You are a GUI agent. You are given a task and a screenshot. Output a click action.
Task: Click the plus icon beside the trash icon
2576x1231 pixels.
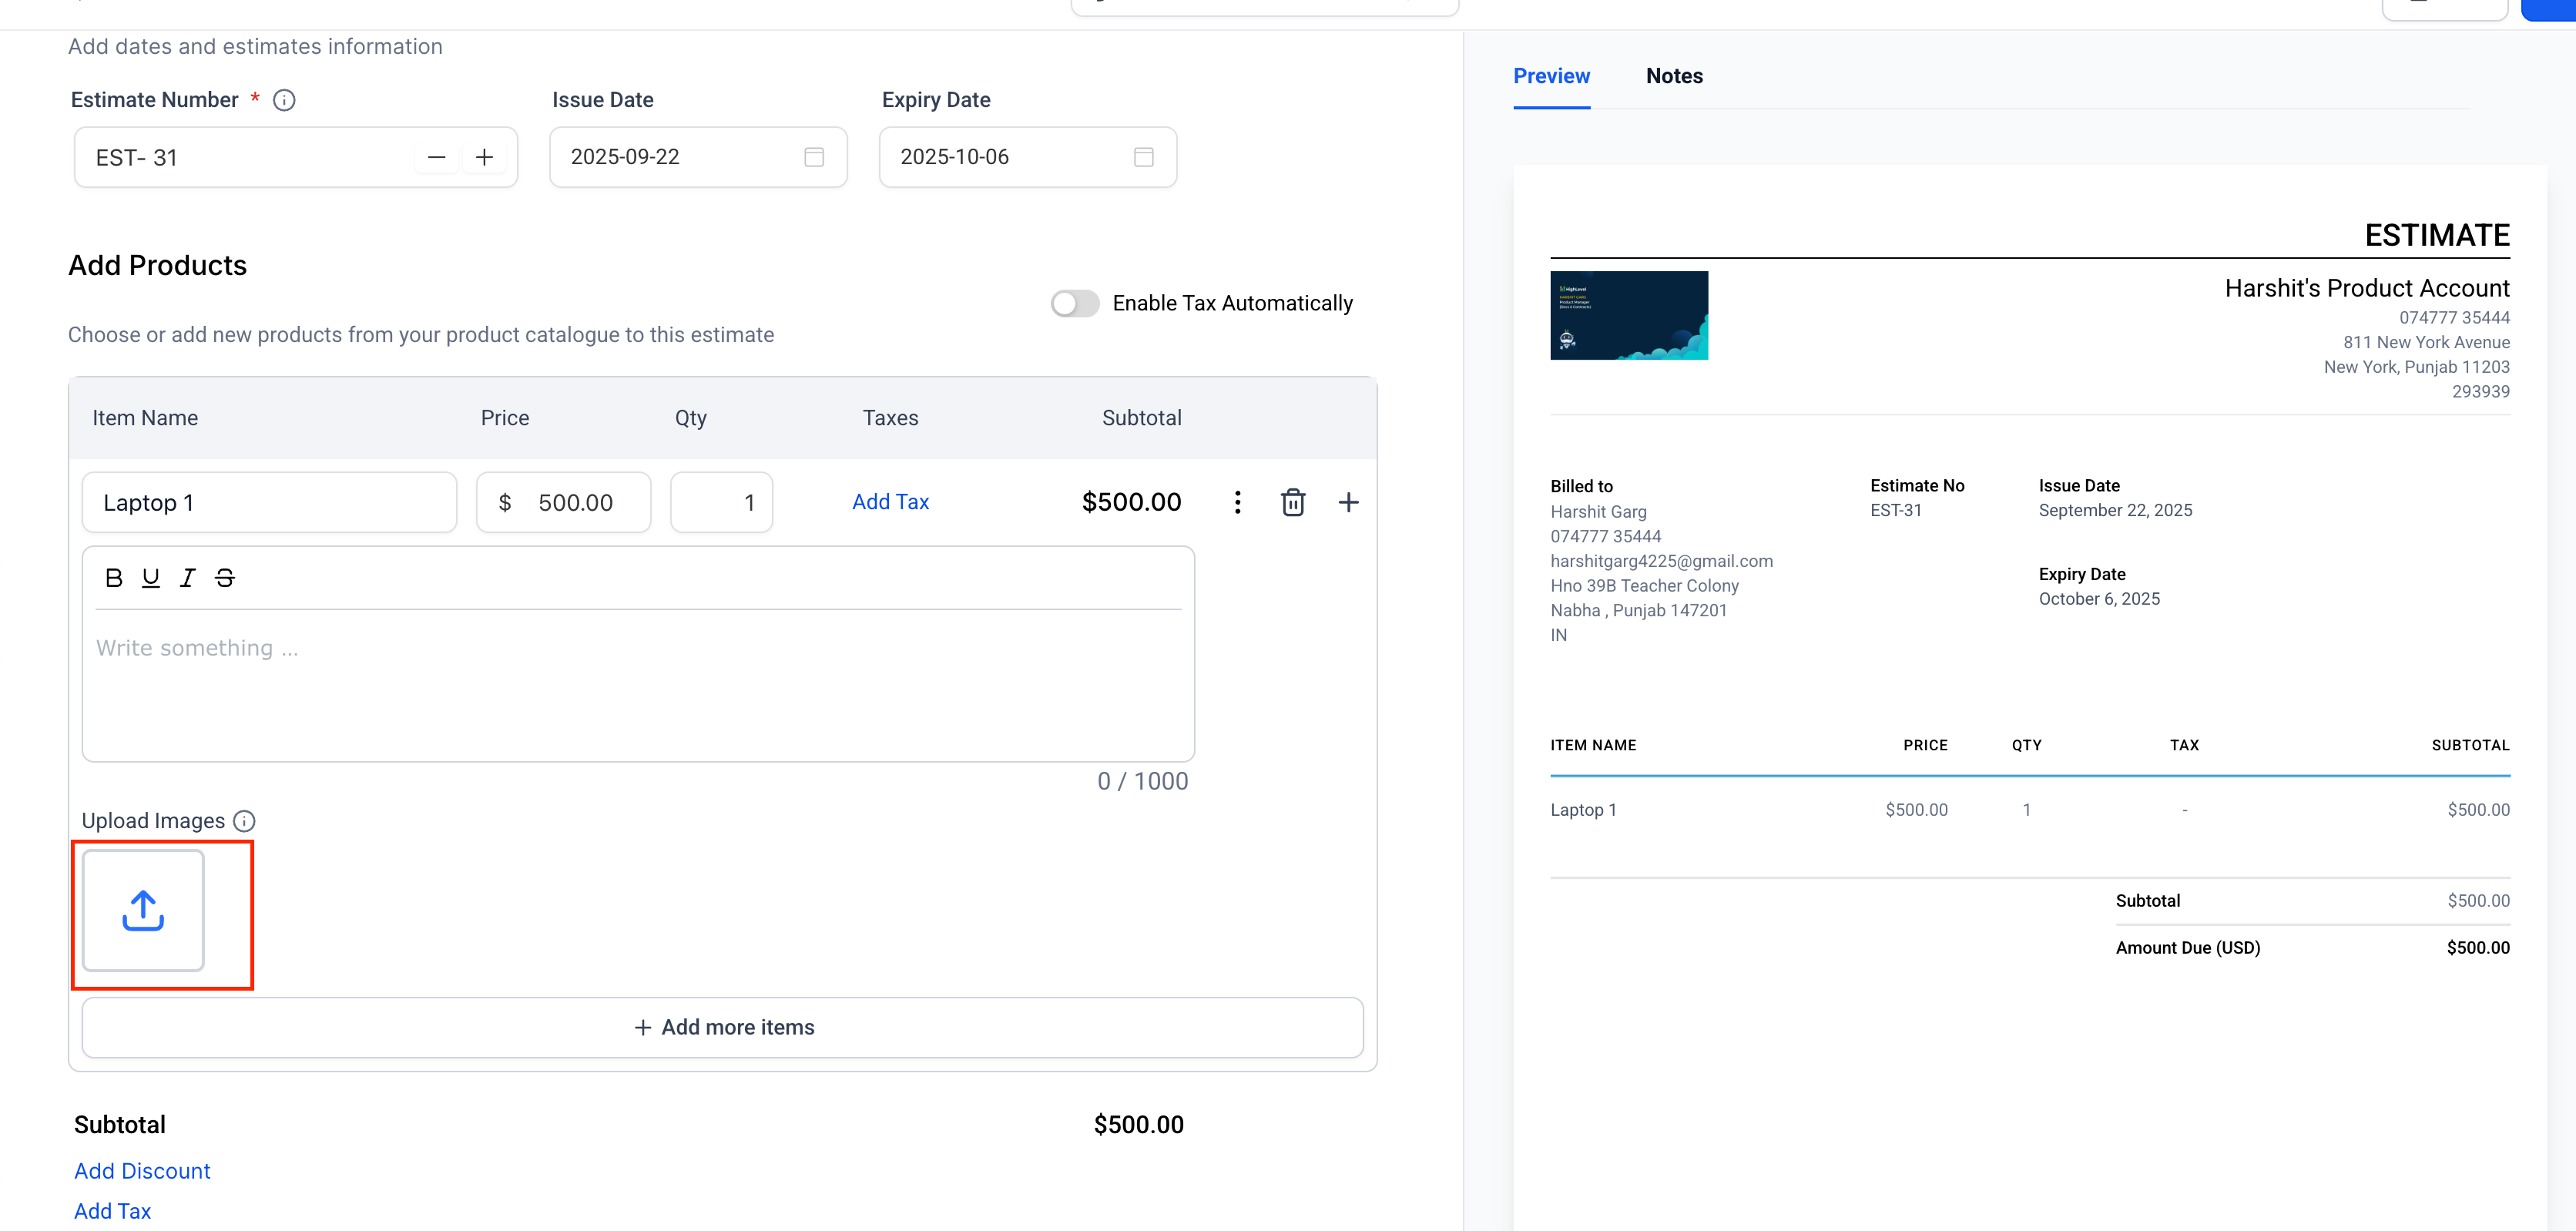(1348, 502)
